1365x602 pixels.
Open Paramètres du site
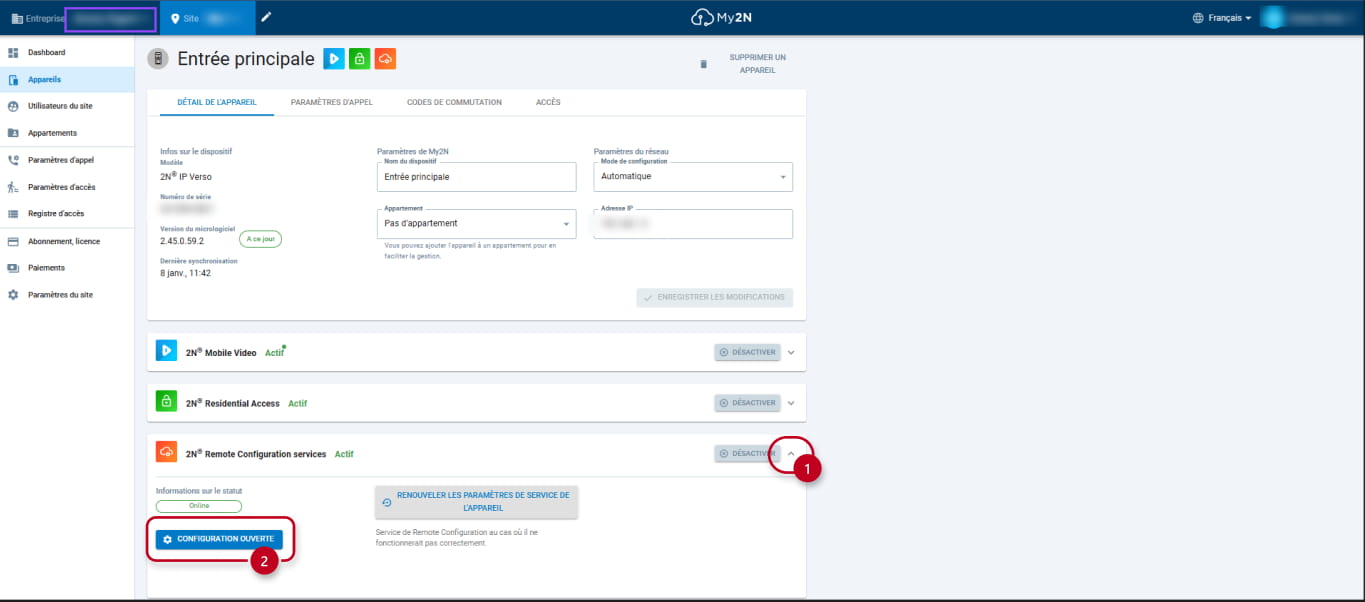[x=67, y=295]
